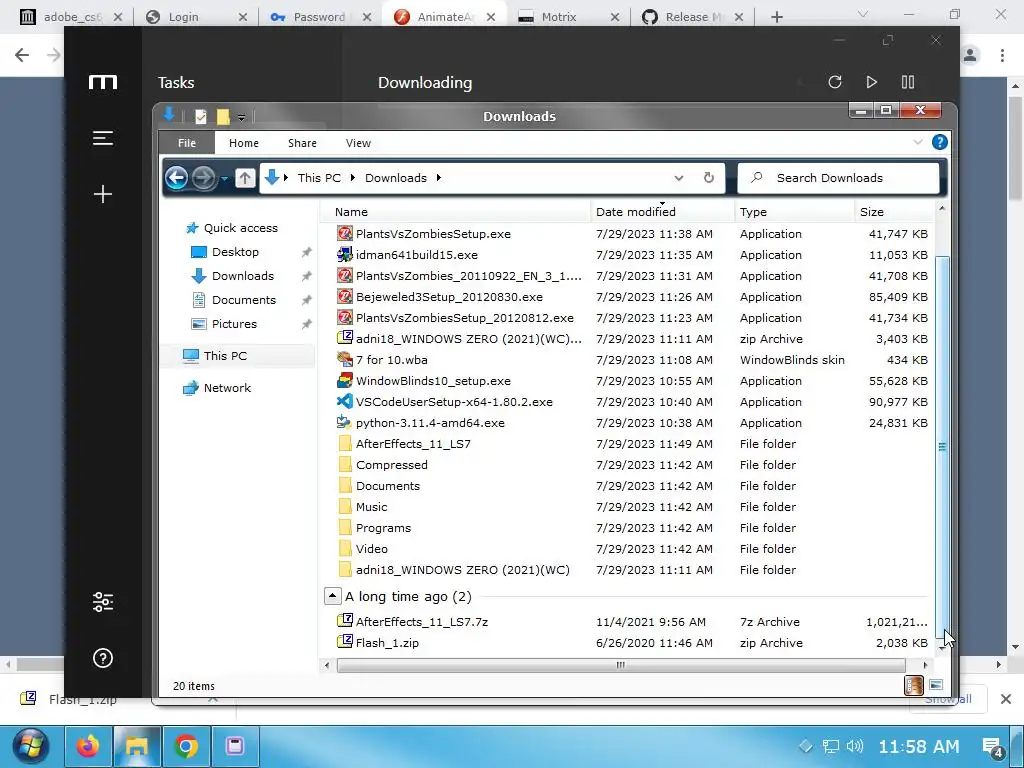Go up one folder level
The image size is (1024, 768).
point(245,178)
